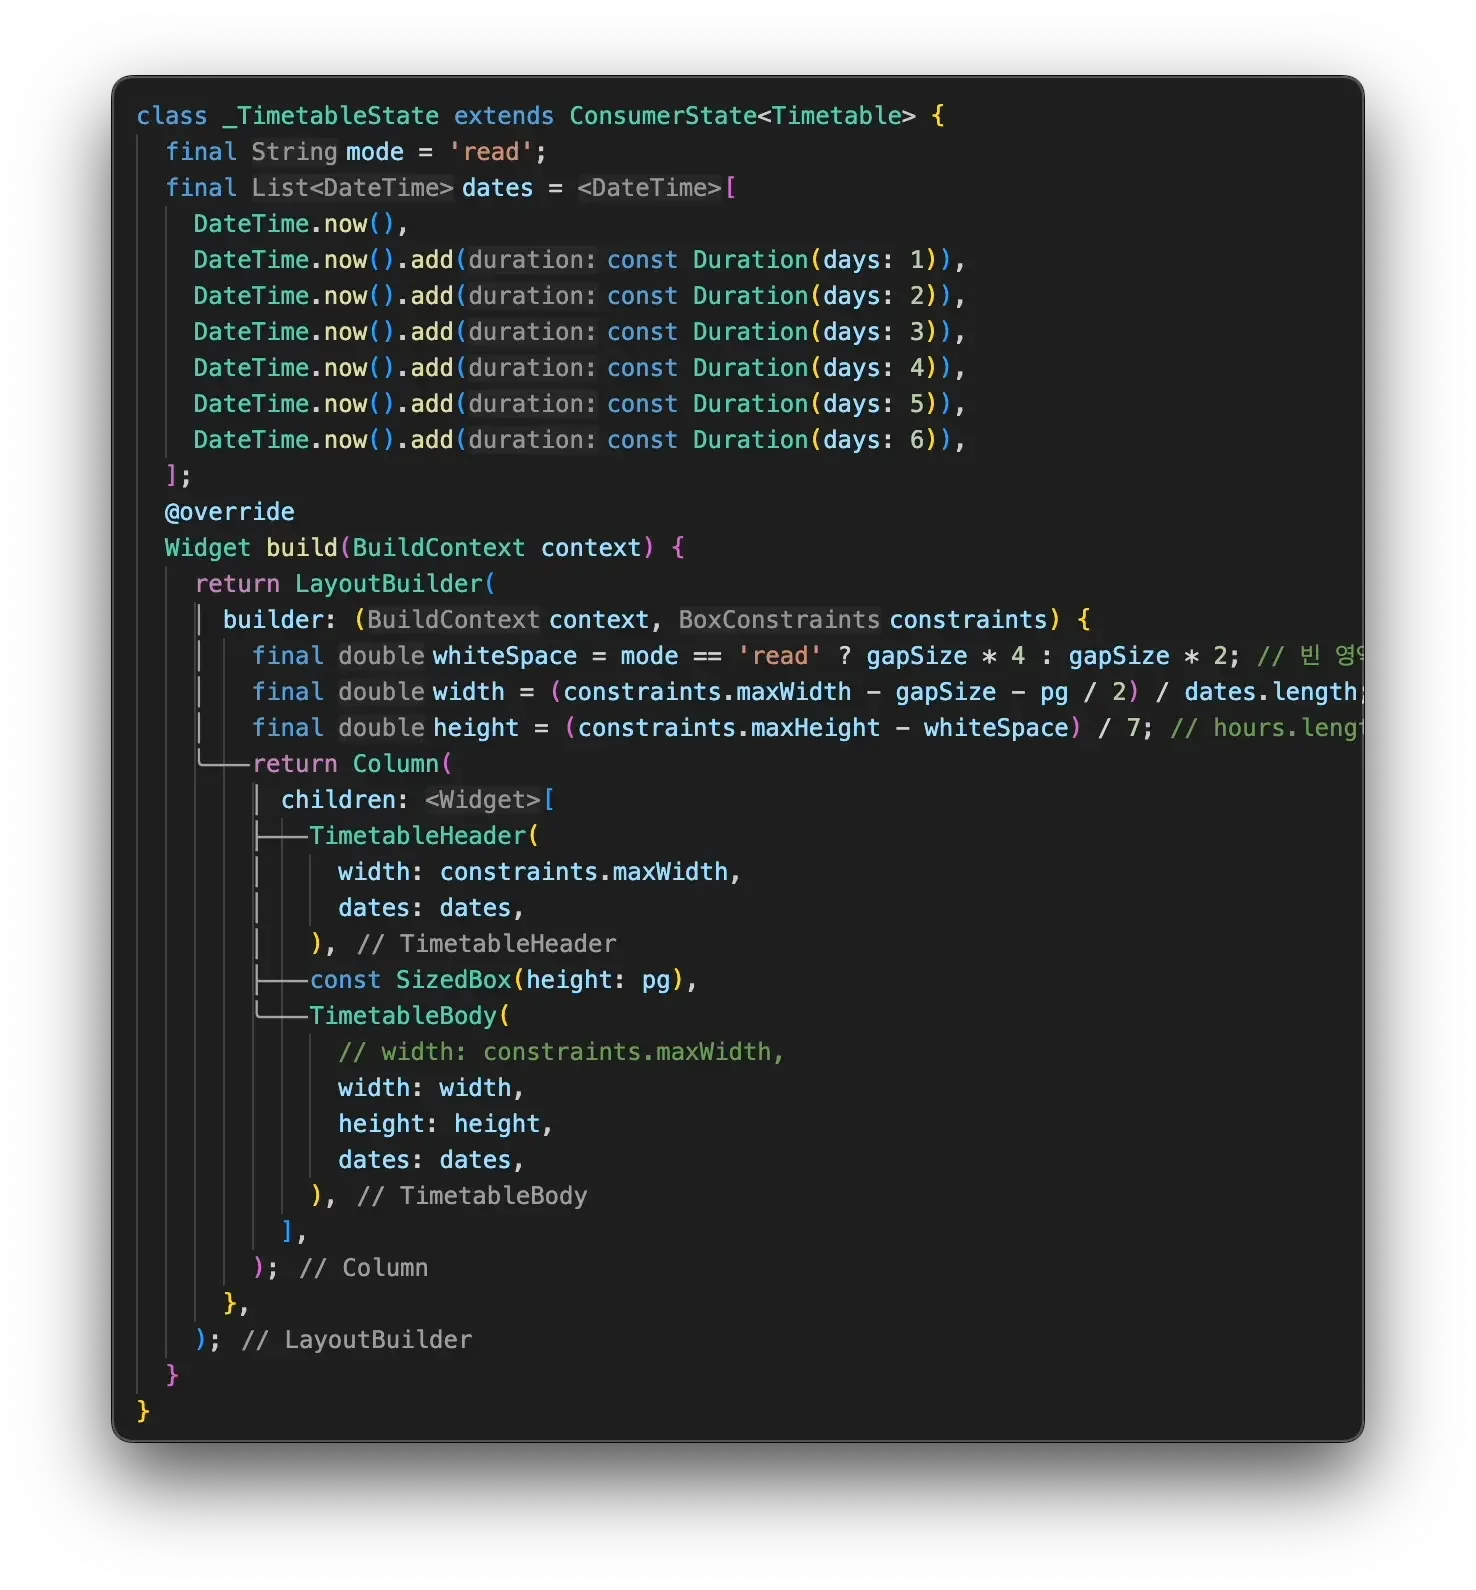Image resolution: width=1476 pixels, height=1590 pixels.
Task: Click the standalone DateTime.now() first list entry
Action: point(294,224)
